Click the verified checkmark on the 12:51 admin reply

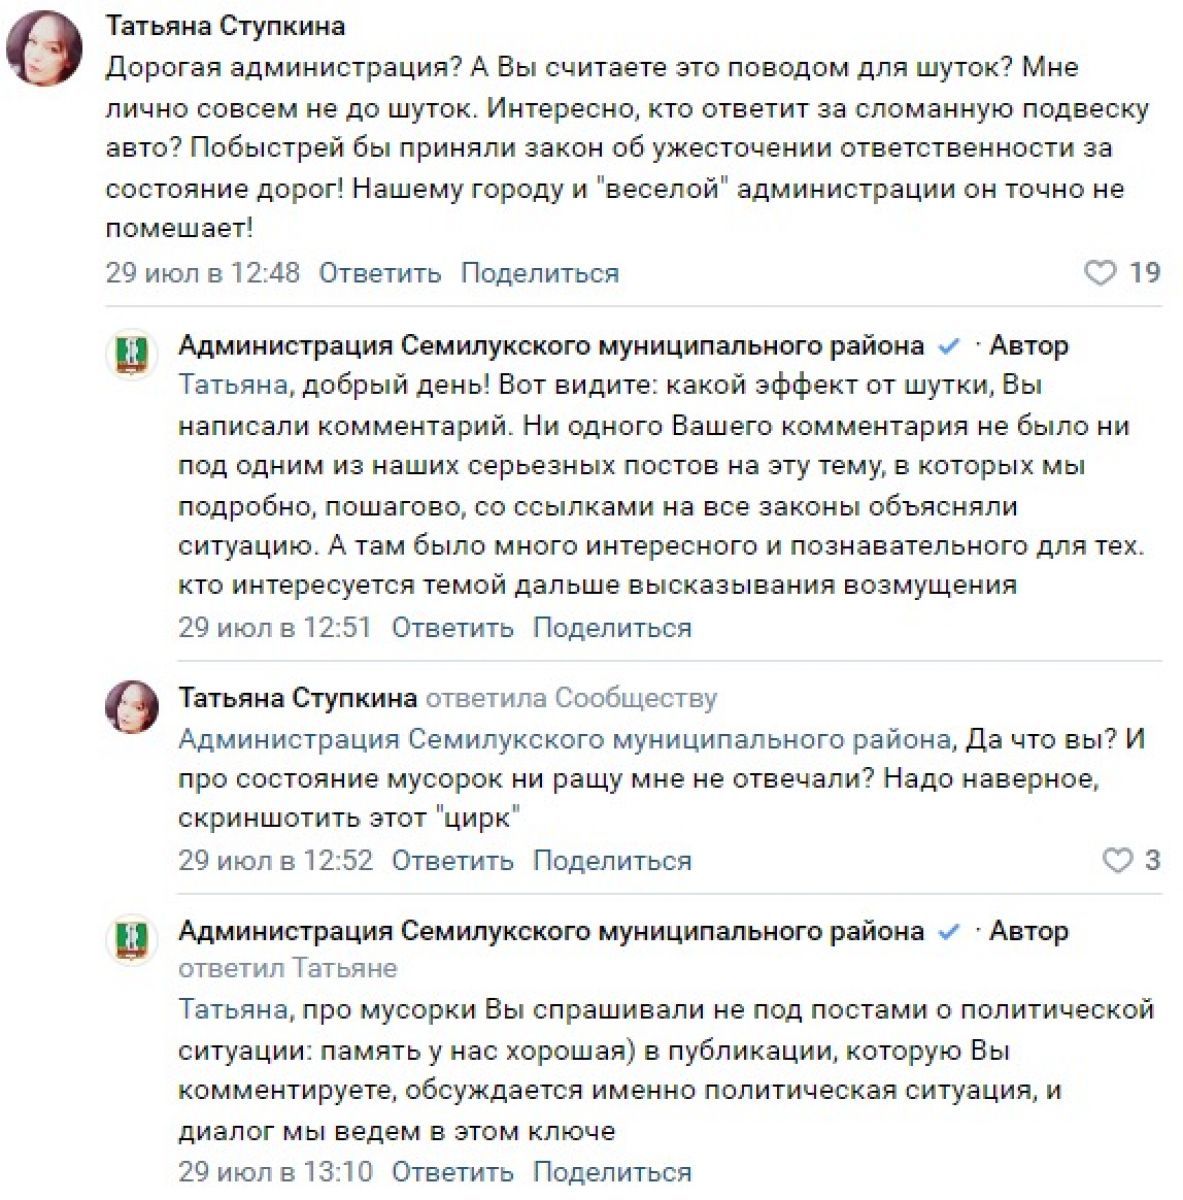coord(948,346)
